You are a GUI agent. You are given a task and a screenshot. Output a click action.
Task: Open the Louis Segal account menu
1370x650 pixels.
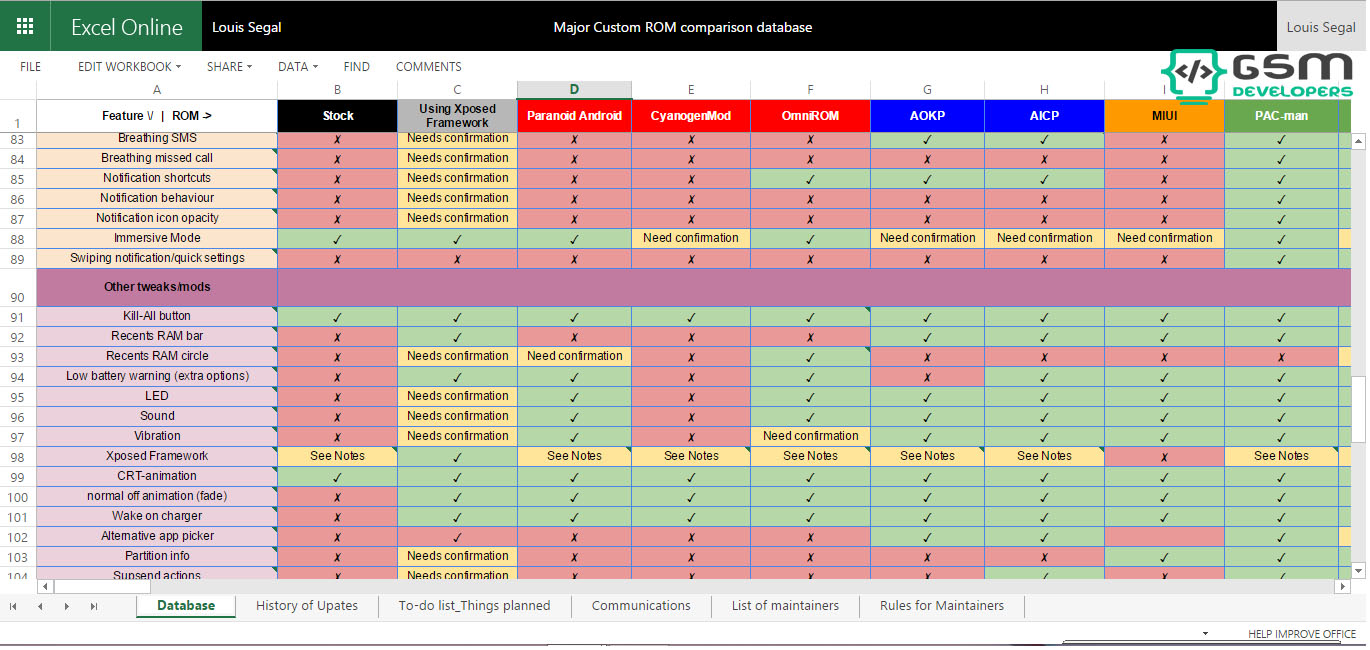tap(1321, 27)
